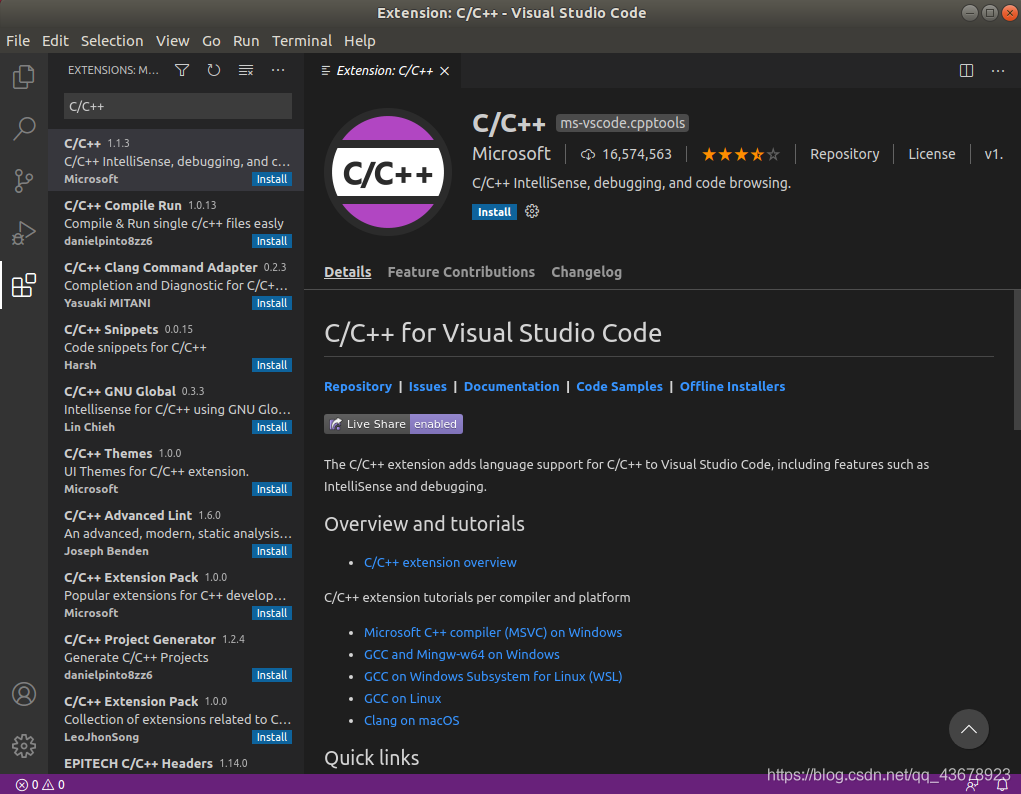Open Clang on macOS tutorial link

click(x=412, y=720)
